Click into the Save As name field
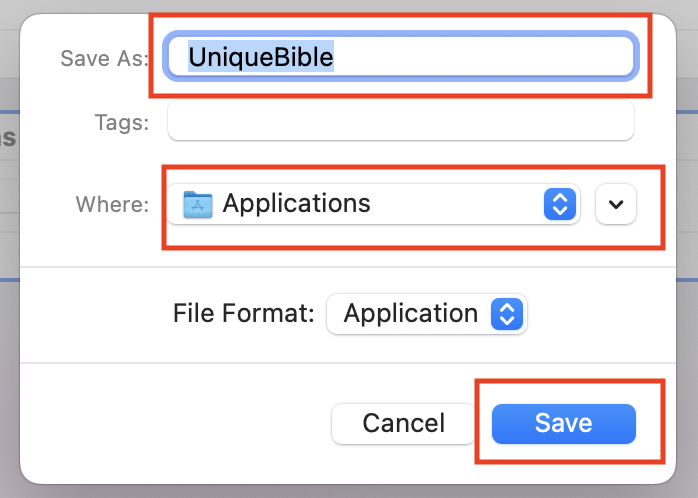This screenshot has height=498, width=698. coord(401,57)
